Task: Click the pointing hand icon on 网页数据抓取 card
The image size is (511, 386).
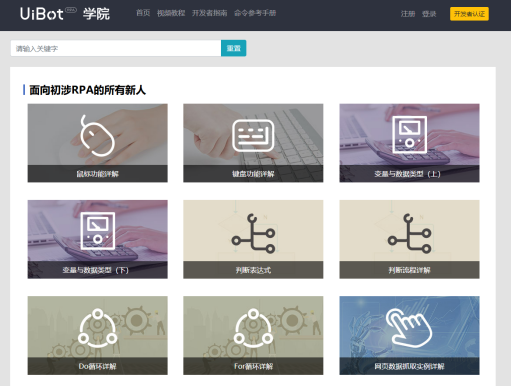Action: pyautogui.click(x=409, y=328)
